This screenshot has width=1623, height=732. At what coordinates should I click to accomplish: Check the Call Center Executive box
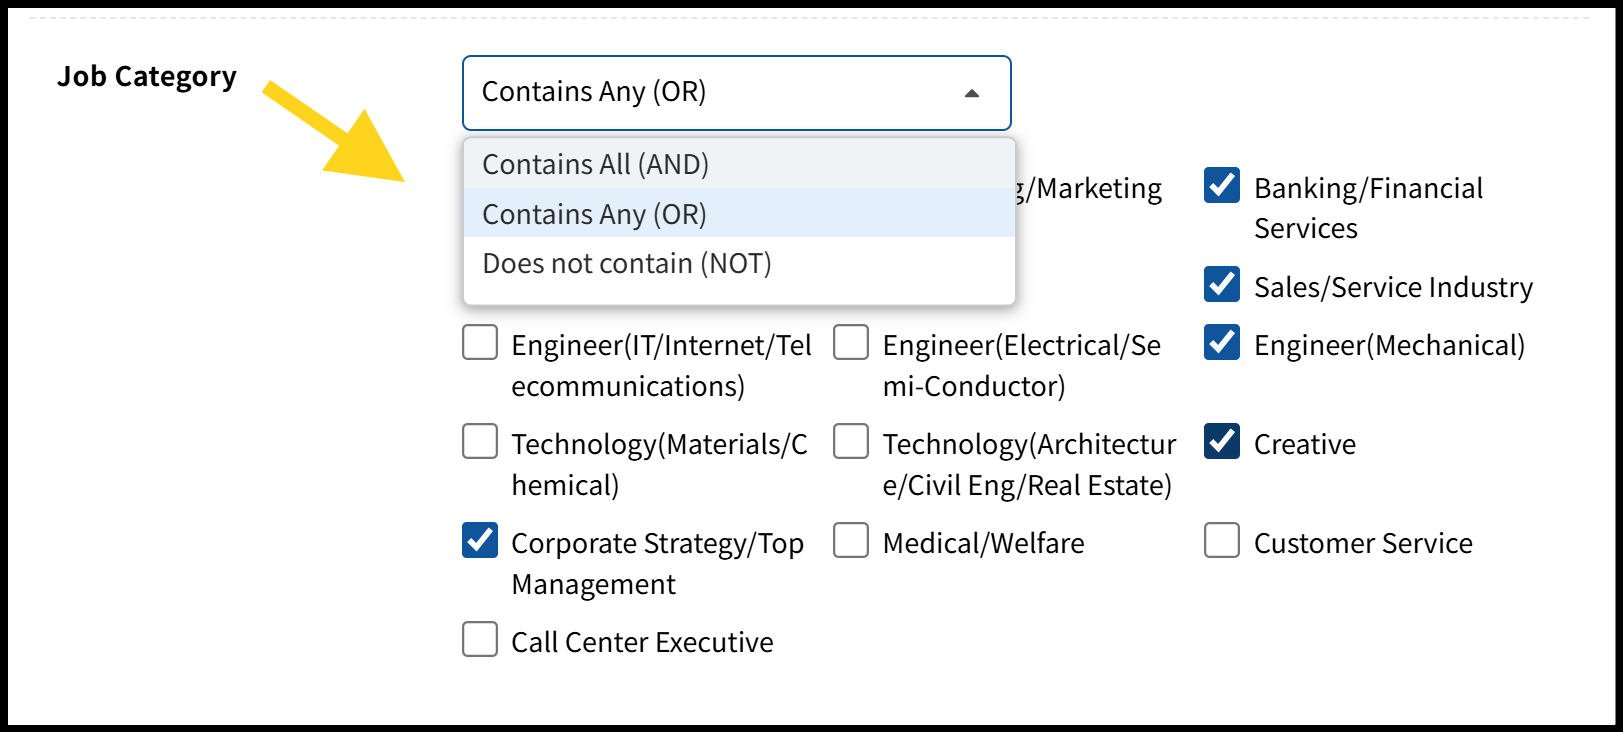[480, 640]
